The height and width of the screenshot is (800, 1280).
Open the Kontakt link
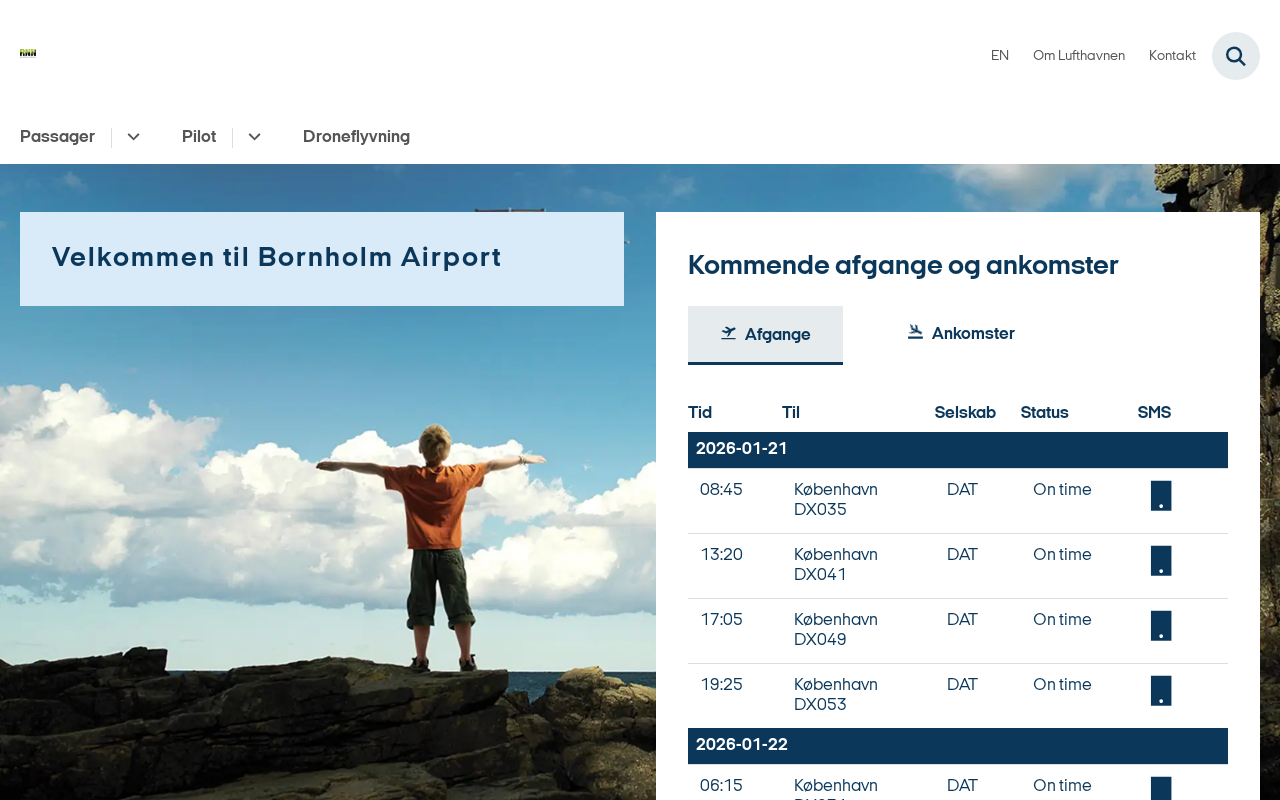pos(1172,56)
